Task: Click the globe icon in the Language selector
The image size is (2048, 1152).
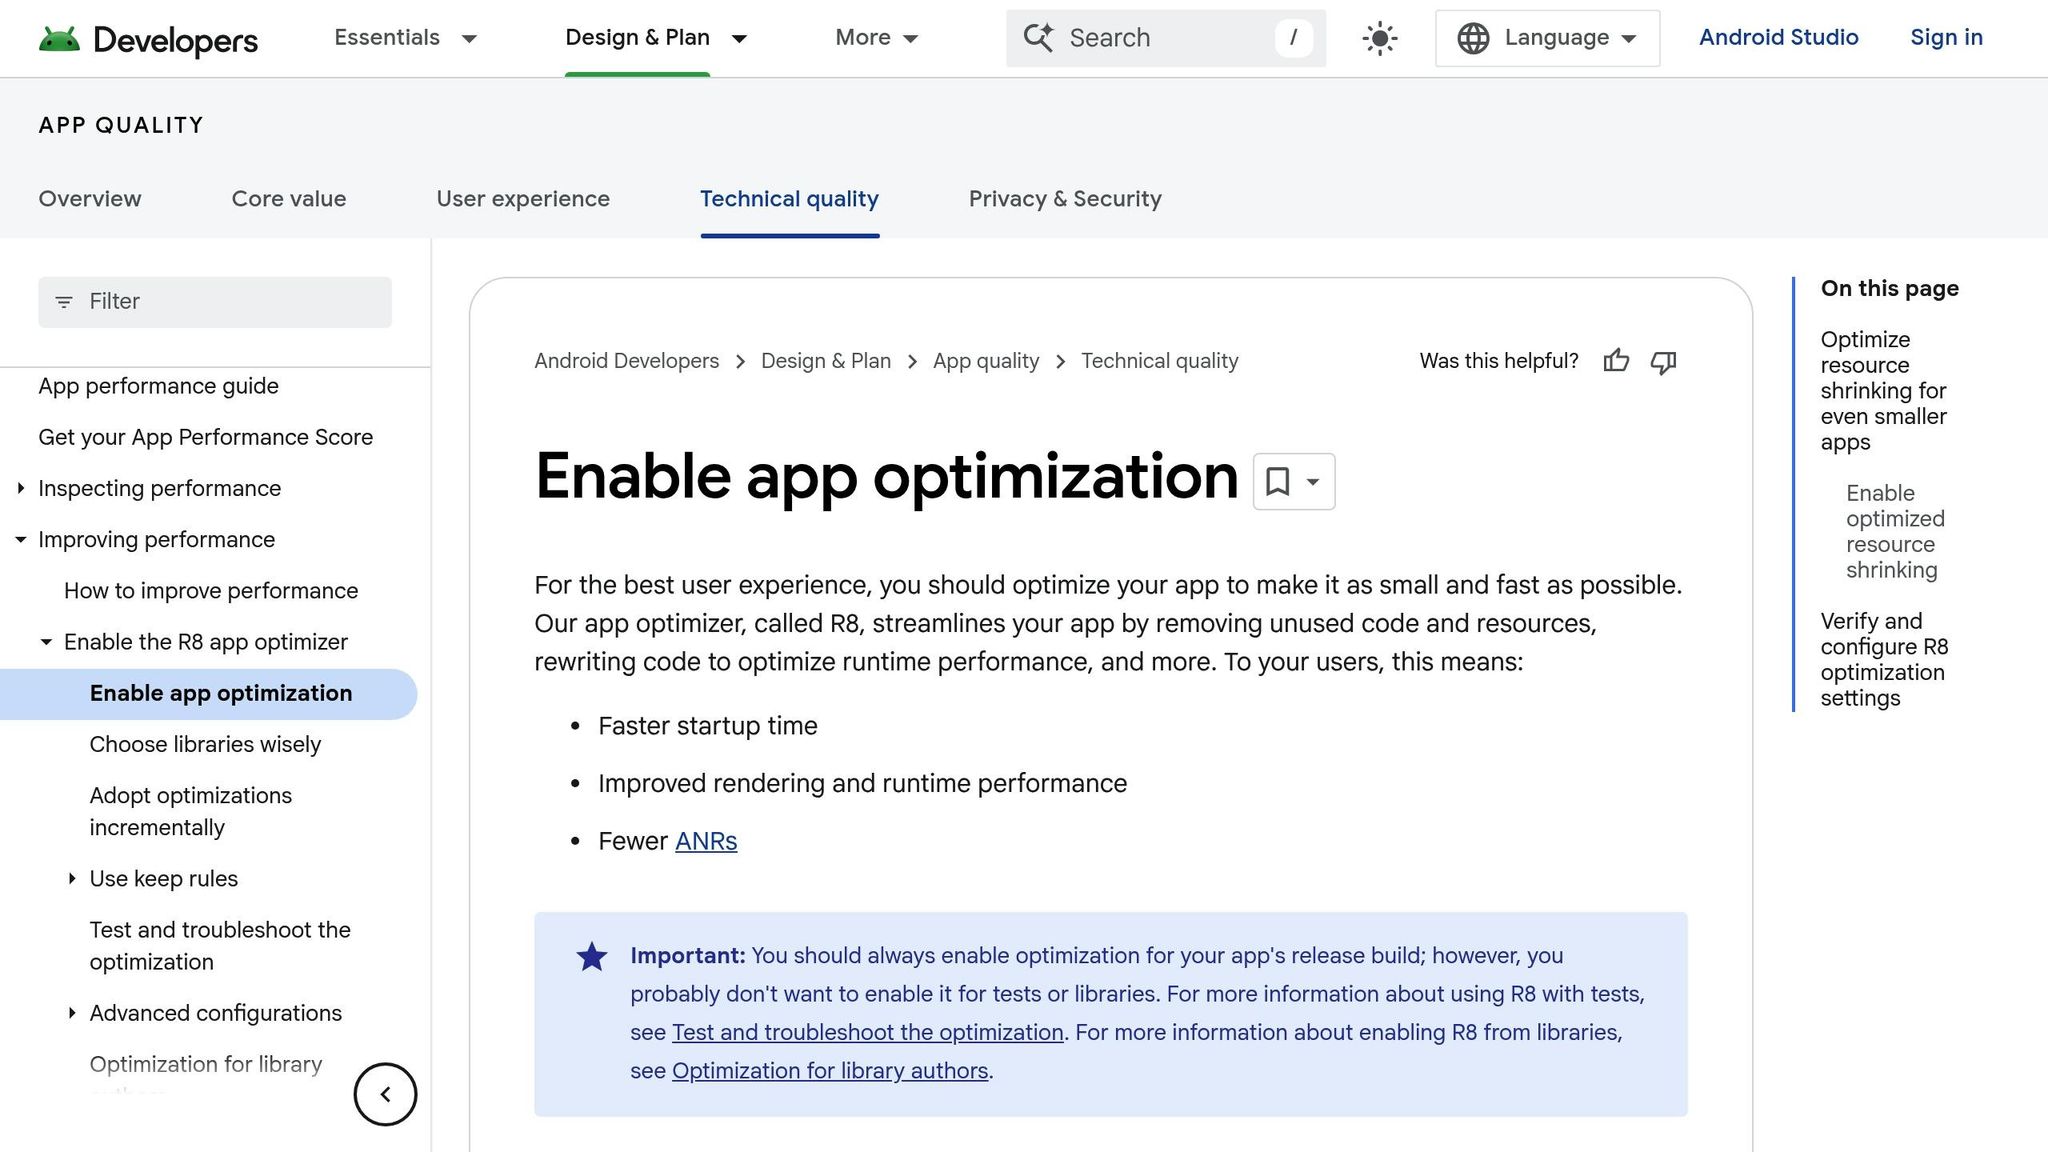Action: (1473, 38)
